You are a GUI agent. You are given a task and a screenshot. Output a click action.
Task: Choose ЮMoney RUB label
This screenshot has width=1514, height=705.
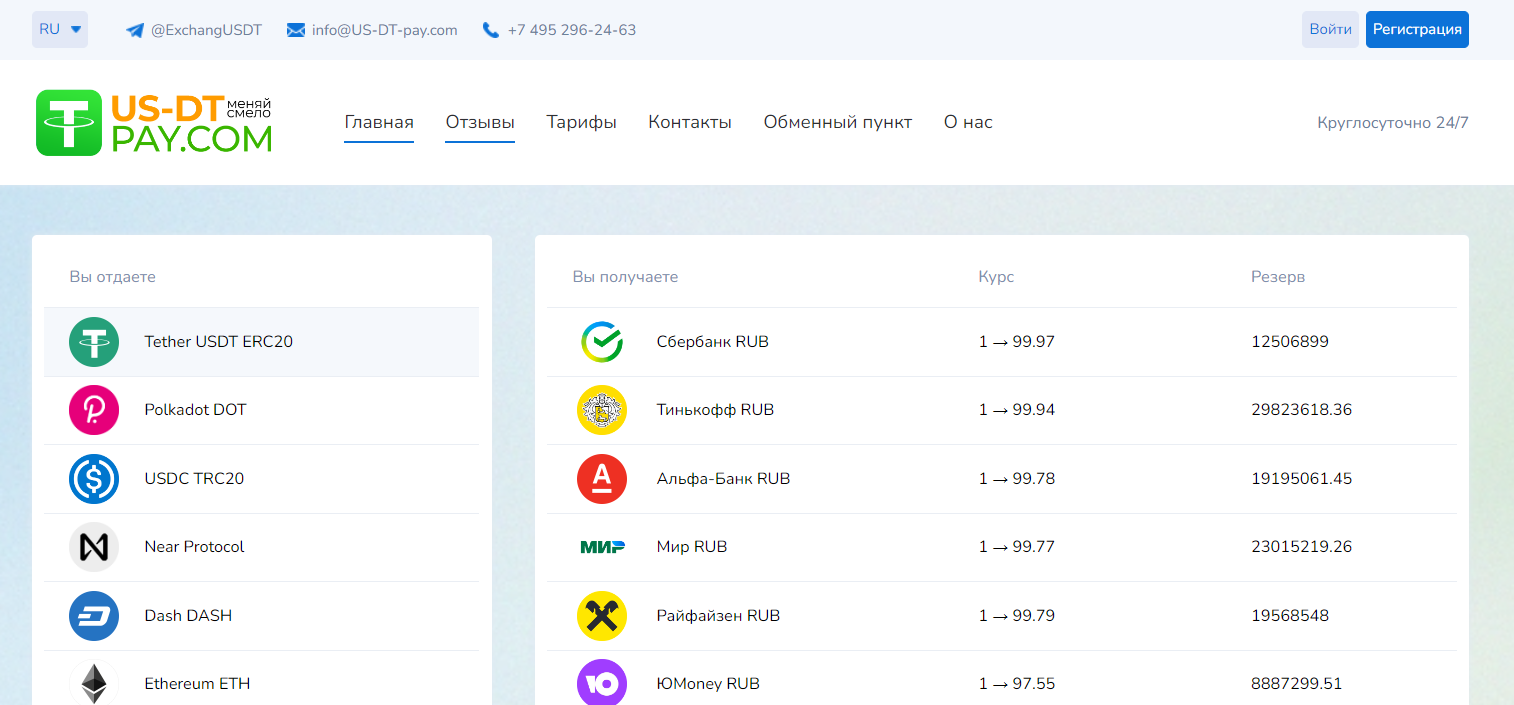[x=708, y=684]
